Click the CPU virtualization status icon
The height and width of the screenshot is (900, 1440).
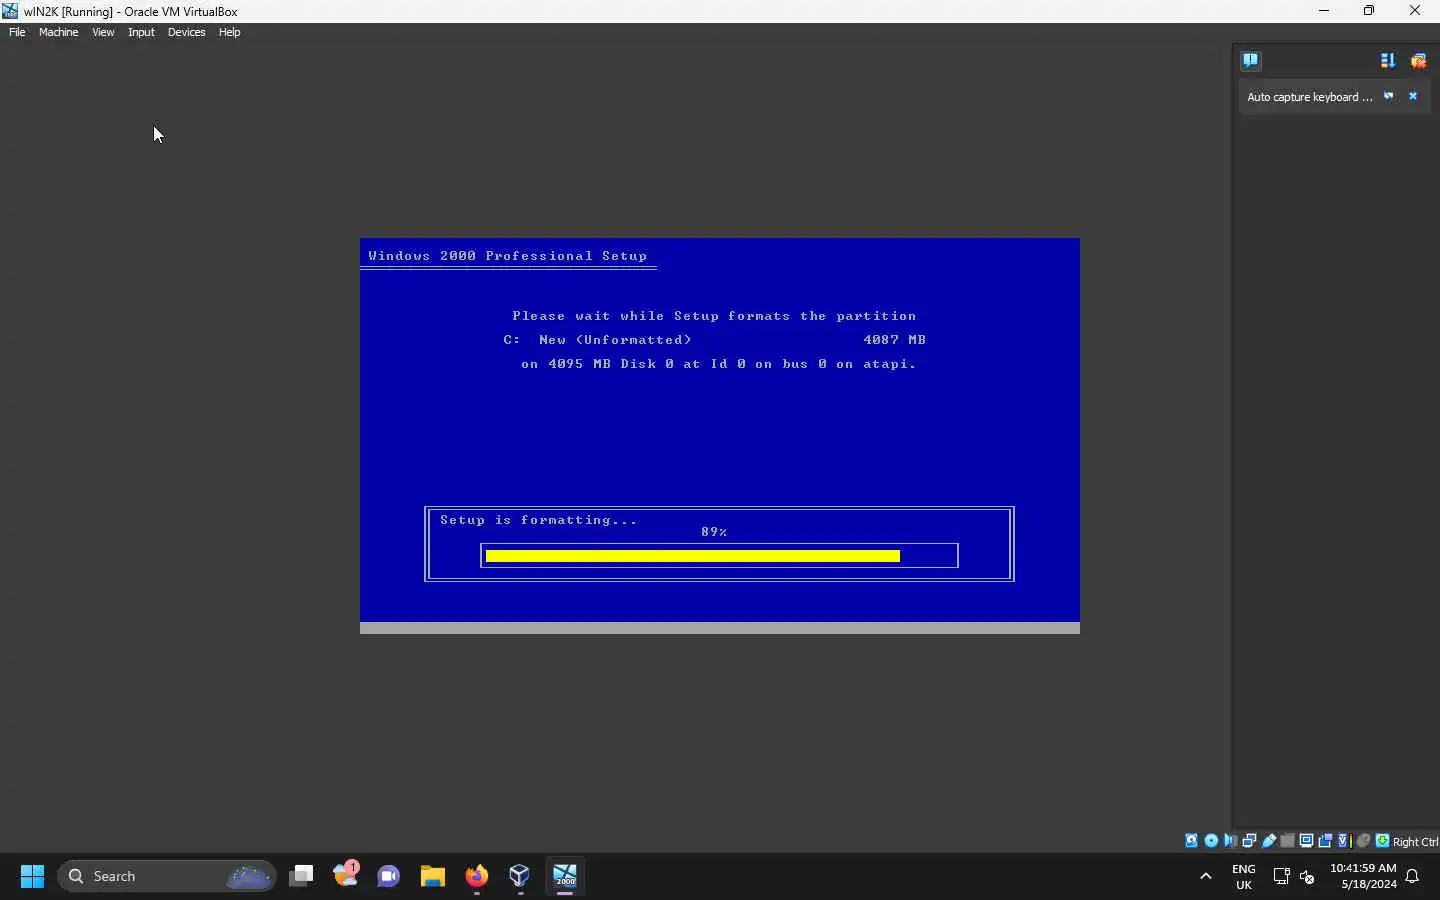click(1344, 841)
